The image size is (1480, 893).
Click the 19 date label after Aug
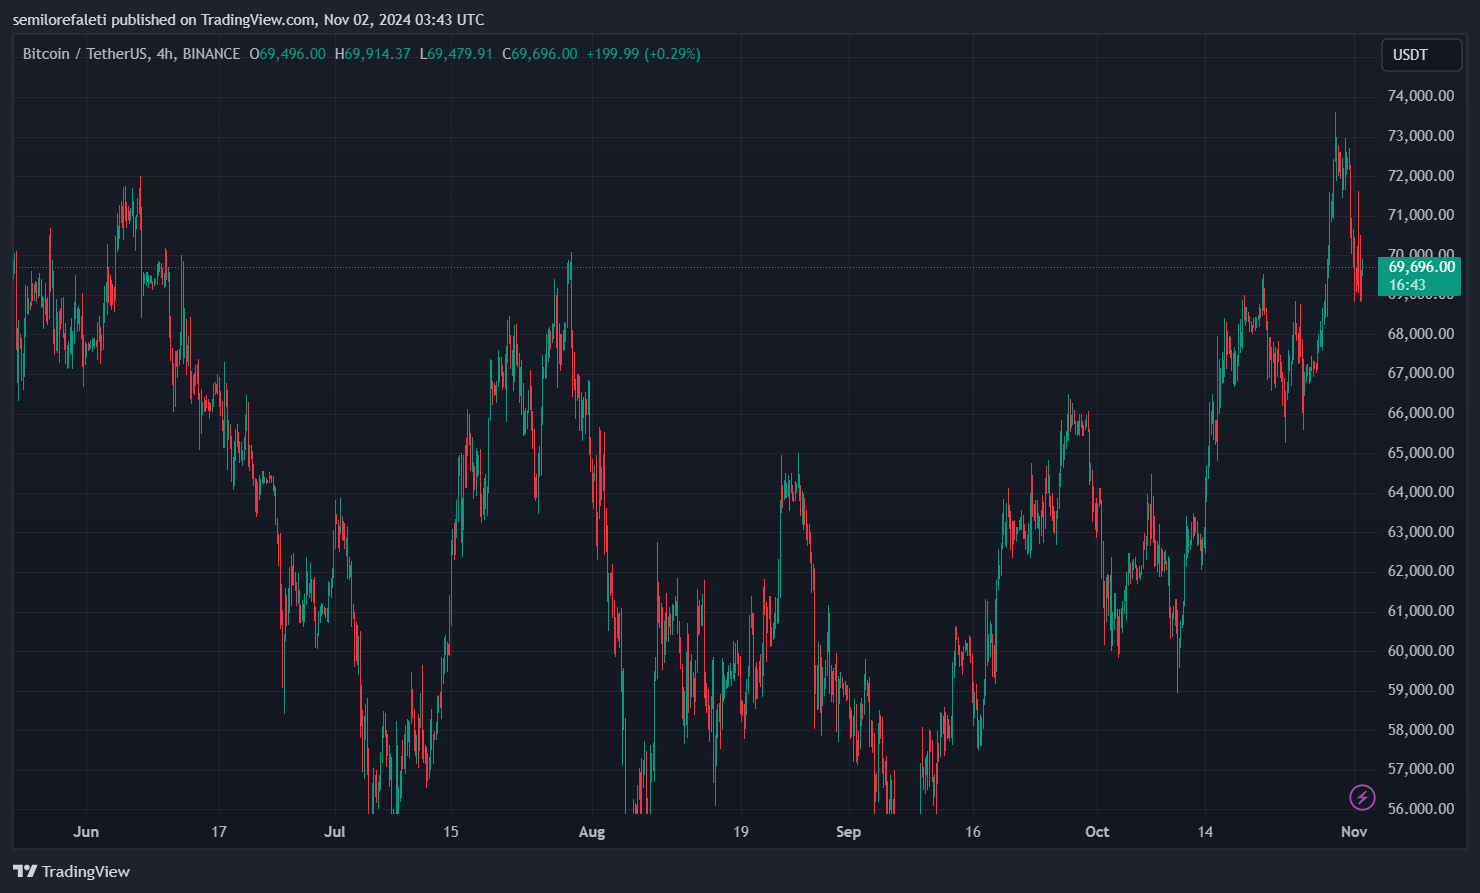point(741,832)
